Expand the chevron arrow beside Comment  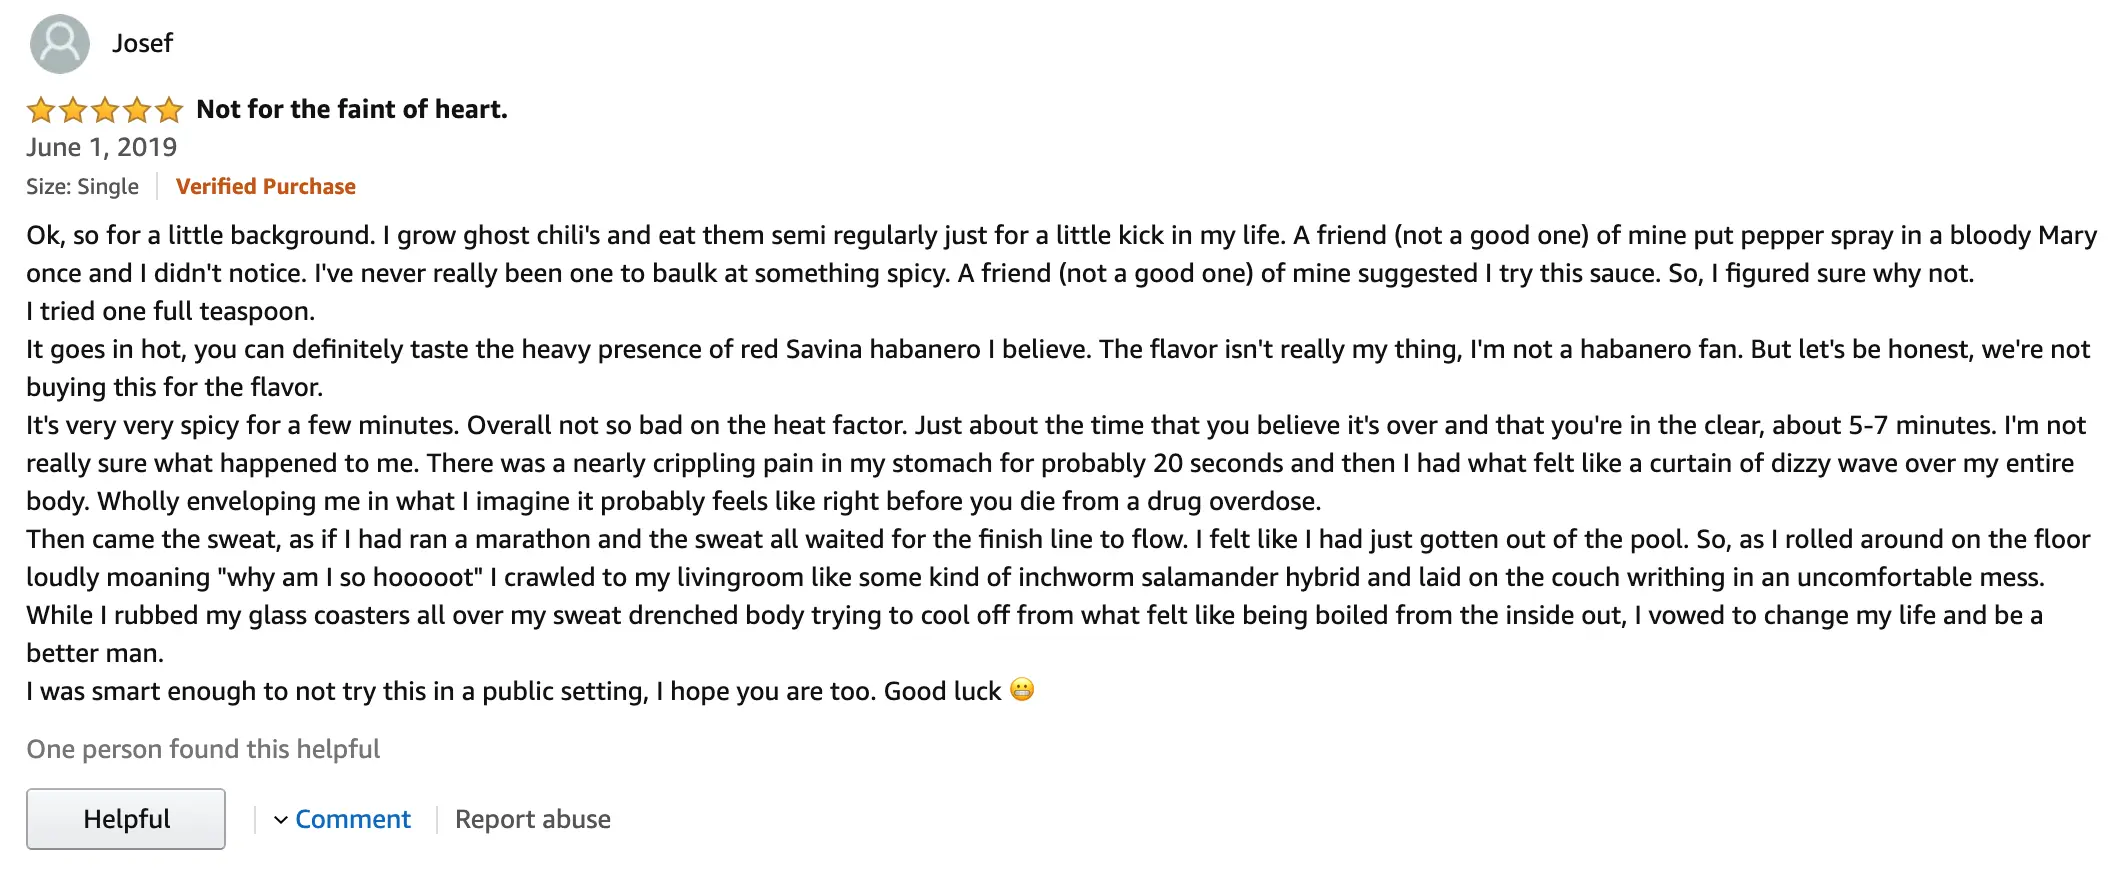pyautogui.click(x=281, y=820)
